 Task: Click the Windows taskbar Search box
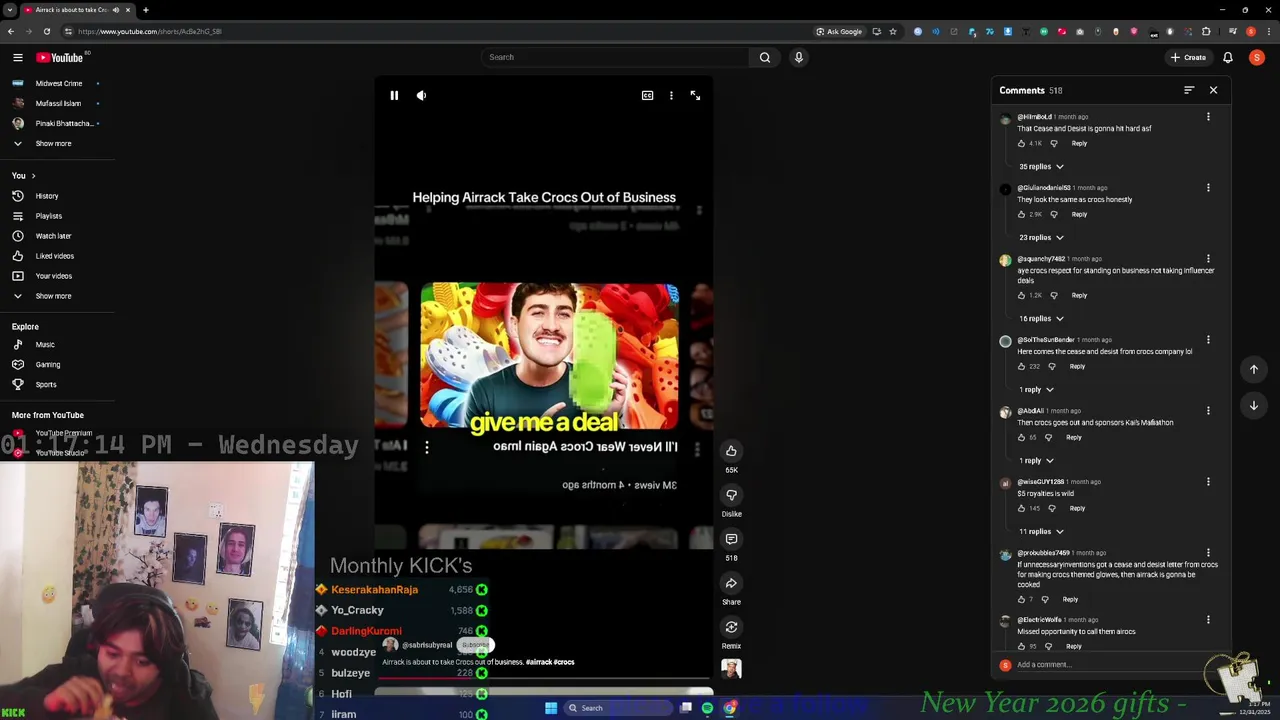pyautogui.click(x=617, y=708)
